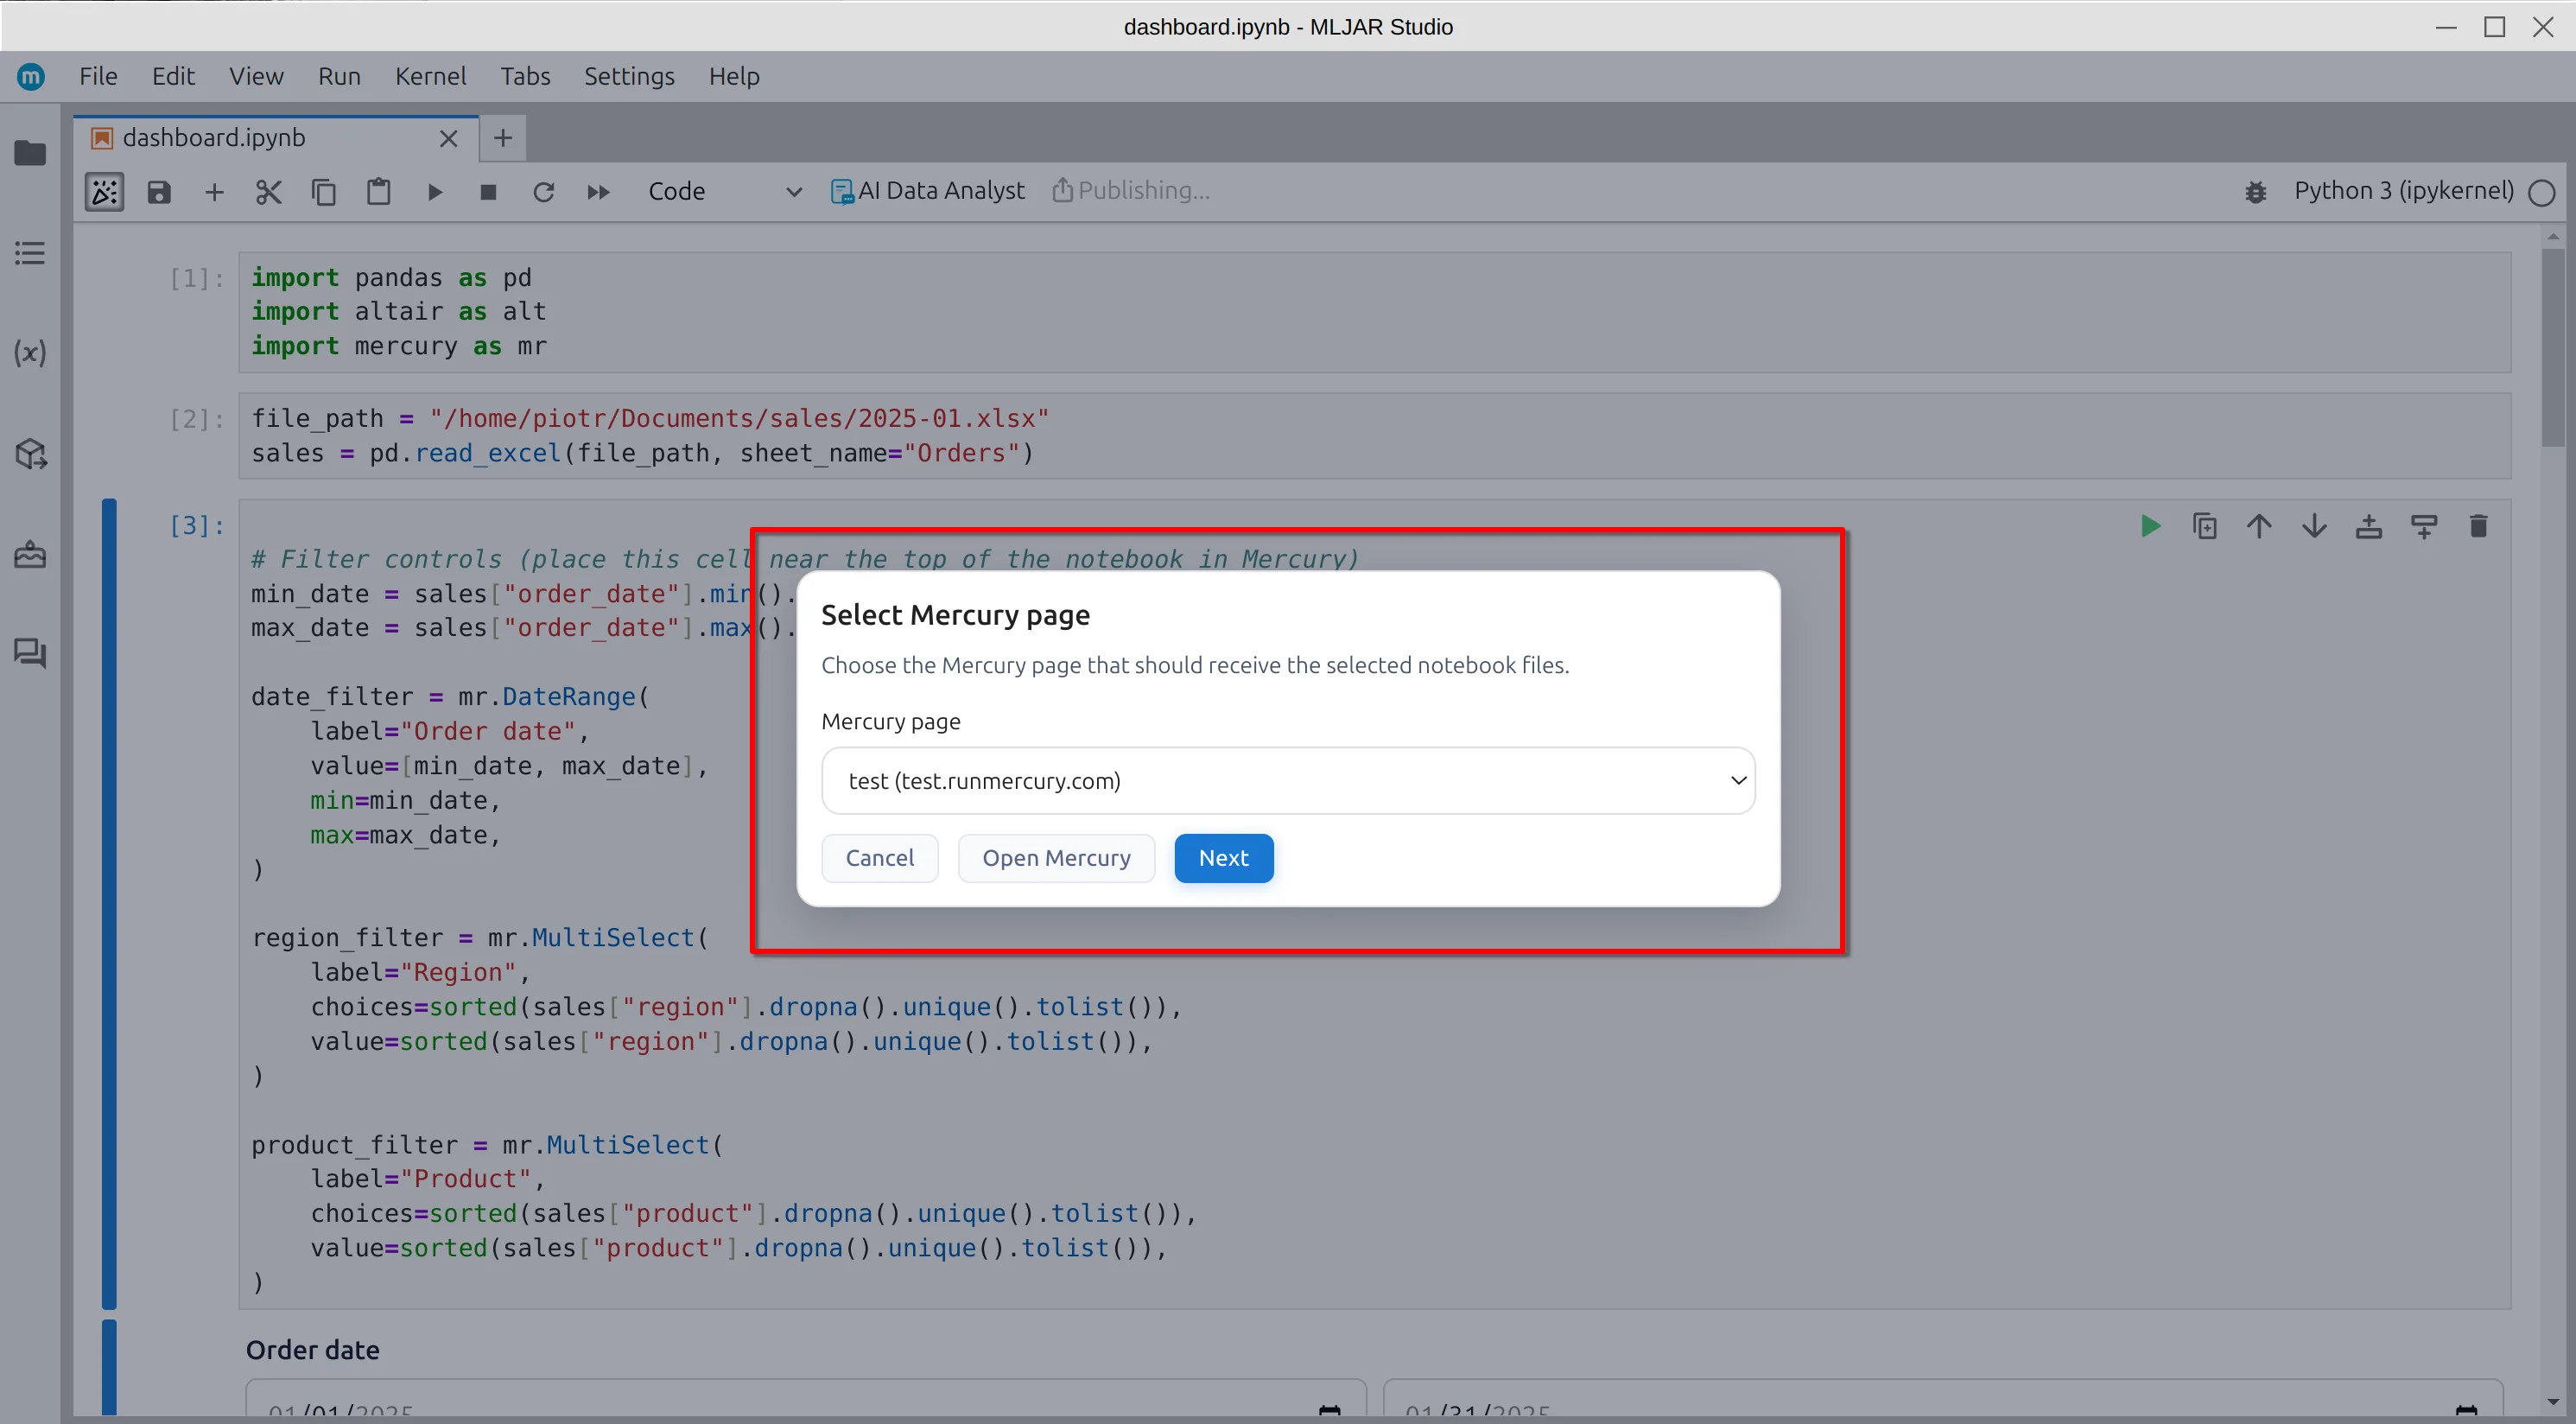Open the Help menu

point(734,76)
